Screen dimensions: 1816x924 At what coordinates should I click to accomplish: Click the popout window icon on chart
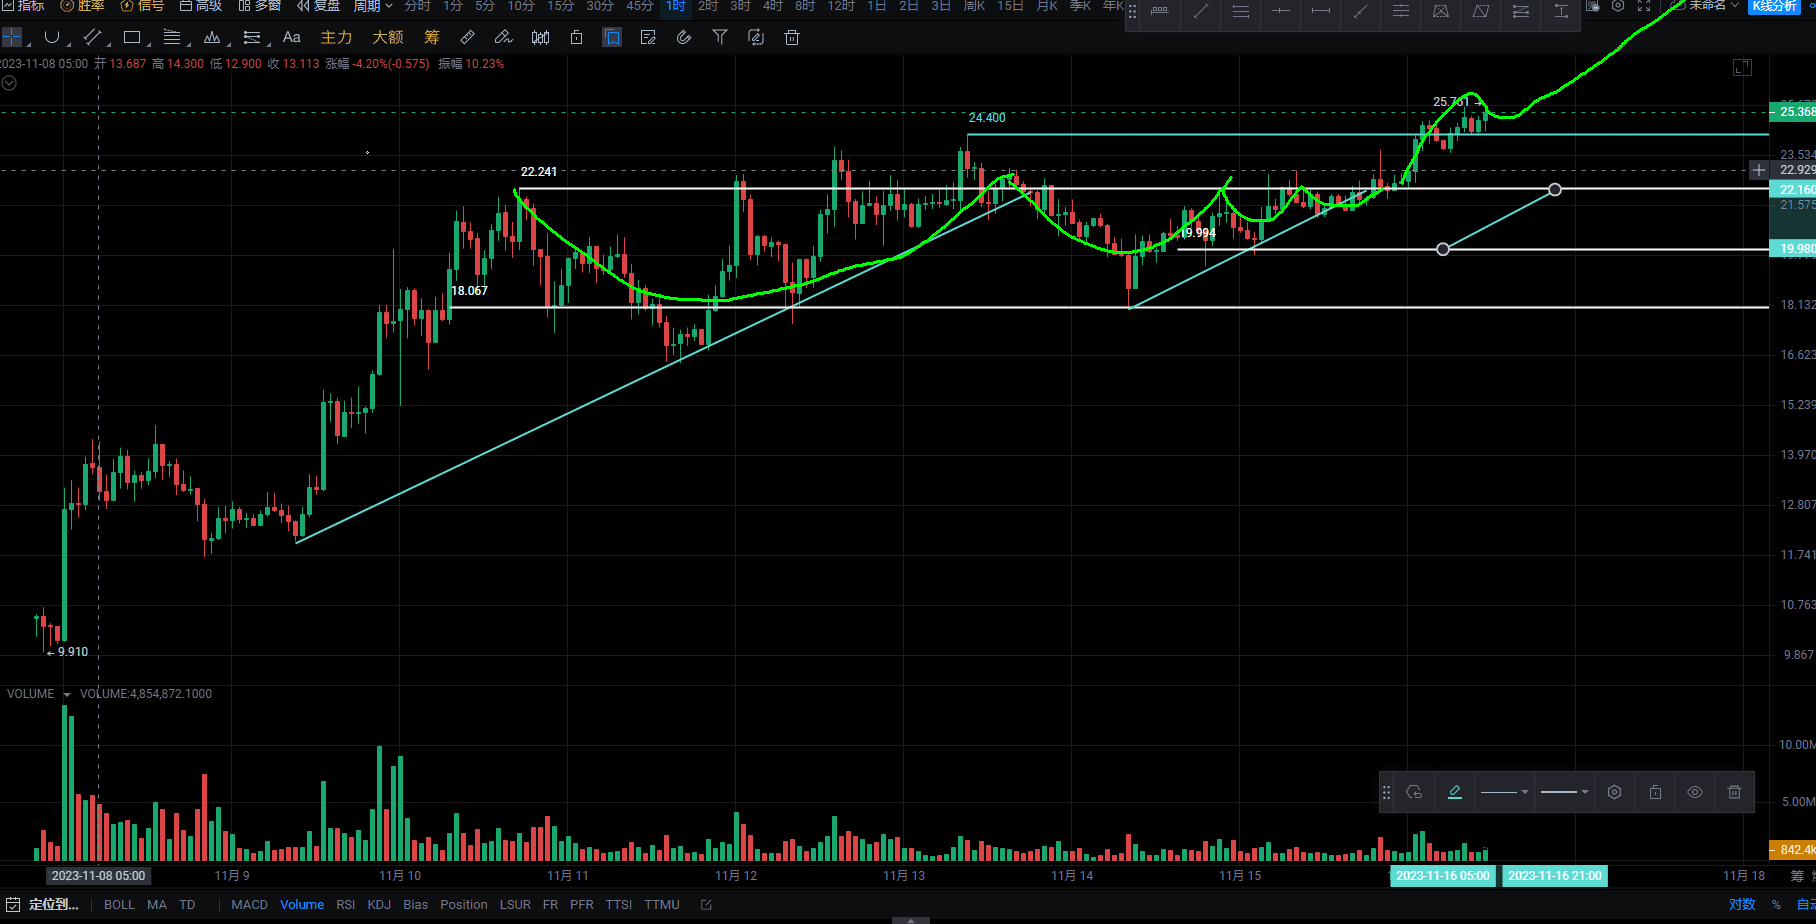pyautogui.click(x=1742, y=67)
